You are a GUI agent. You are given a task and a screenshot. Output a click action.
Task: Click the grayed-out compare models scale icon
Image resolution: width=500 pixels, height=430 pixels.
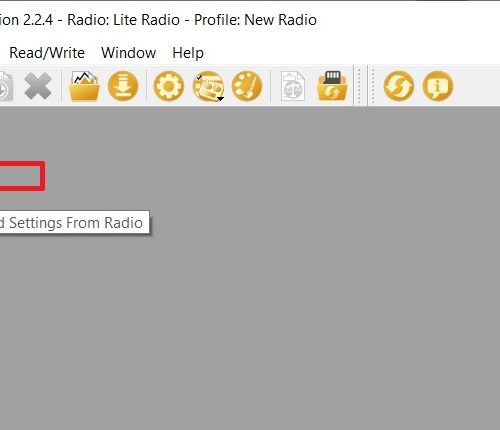[293, 86]
